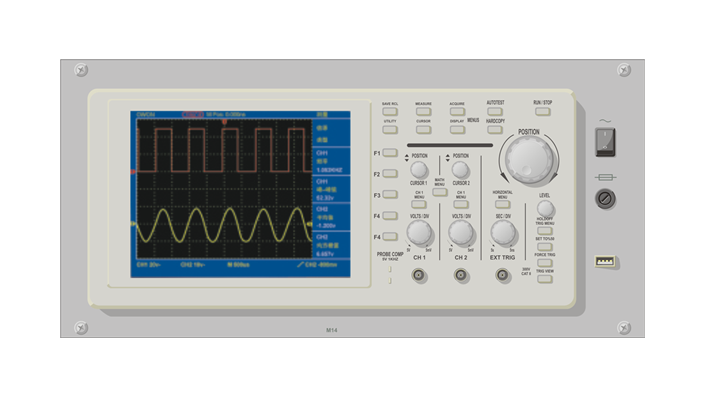Image resolution: width=705 pixels, height=398 pixels.
Task: Click the SEC/DIV timebase knob
Action: [x=503, y=233]
